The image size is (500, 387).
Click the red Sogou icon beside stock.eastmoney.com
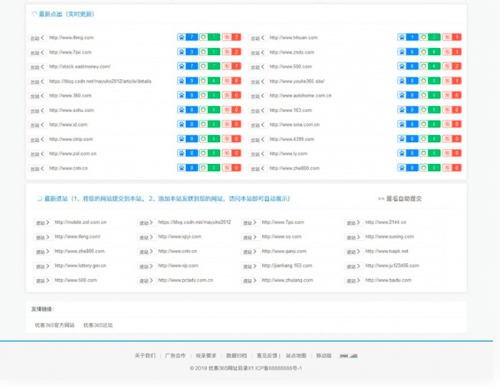coord(227,66)
